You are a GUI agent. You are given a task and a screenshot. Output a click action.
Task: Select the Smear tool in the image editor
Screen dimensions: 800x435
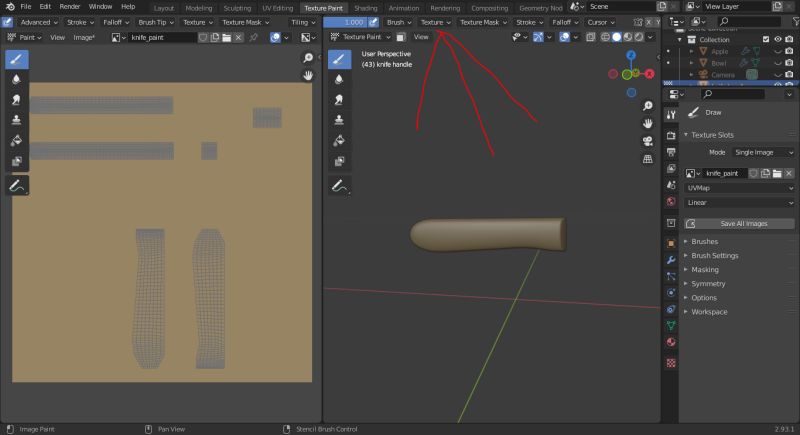point(16,100)
